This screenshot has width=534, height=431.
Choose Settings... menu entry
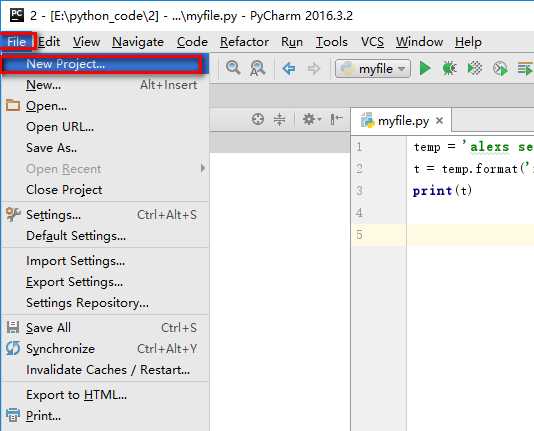click(x=105, y=215)
